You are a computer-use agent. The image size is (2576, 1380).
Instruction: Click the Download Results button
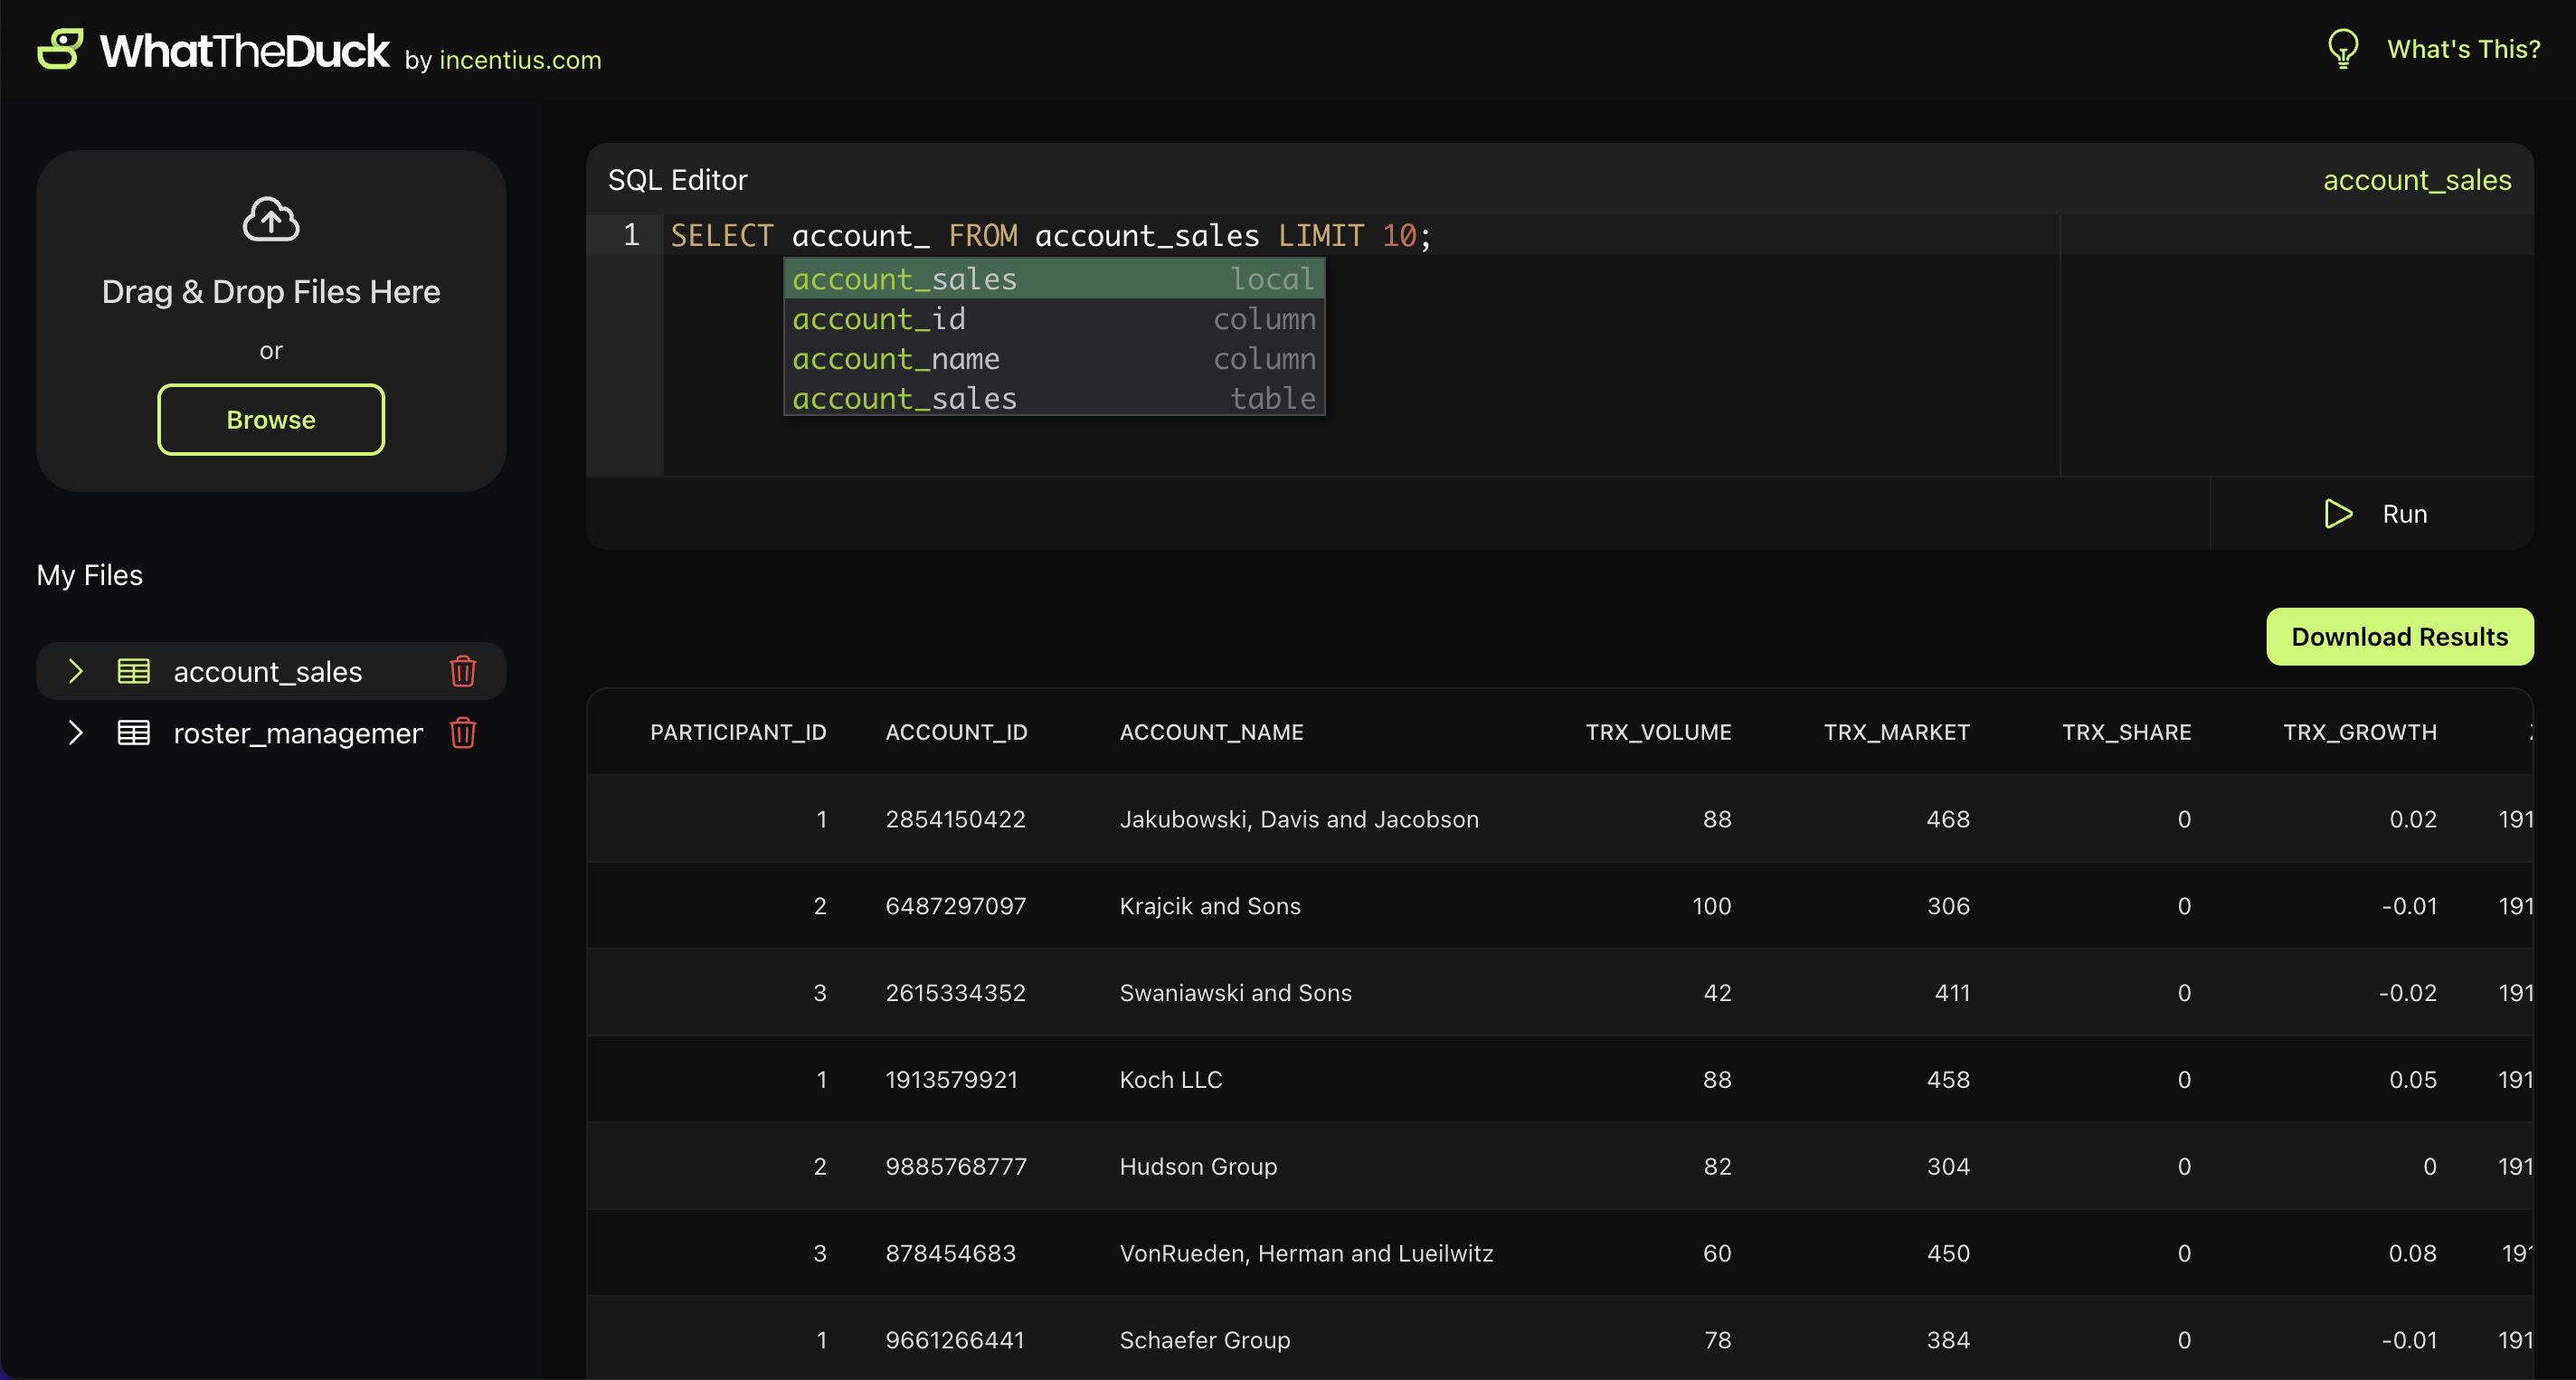[x=2399, y=637]
